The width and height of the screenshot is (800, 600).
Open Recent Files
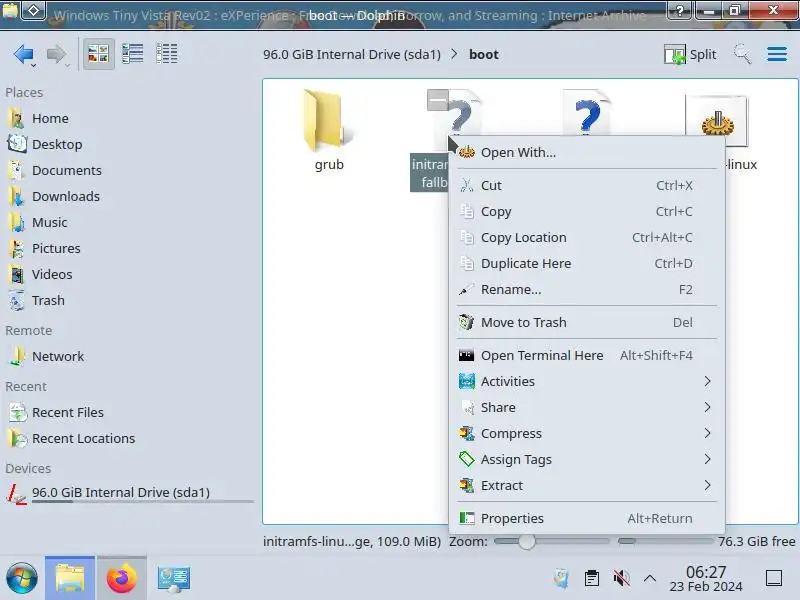point(67,413)
